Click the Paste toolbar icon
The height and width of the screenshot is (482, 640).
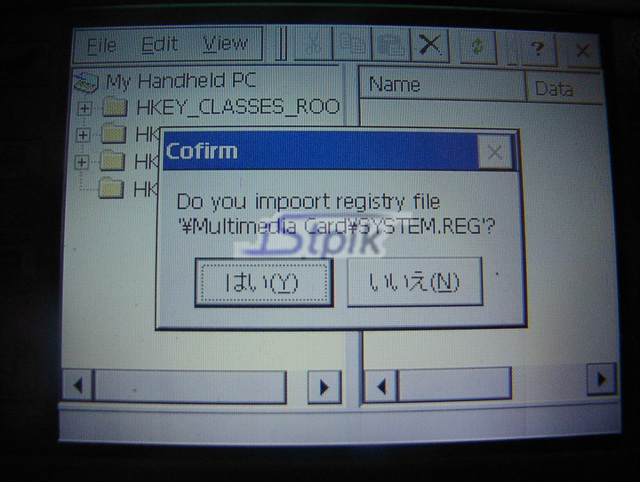(x=393, y=46)
